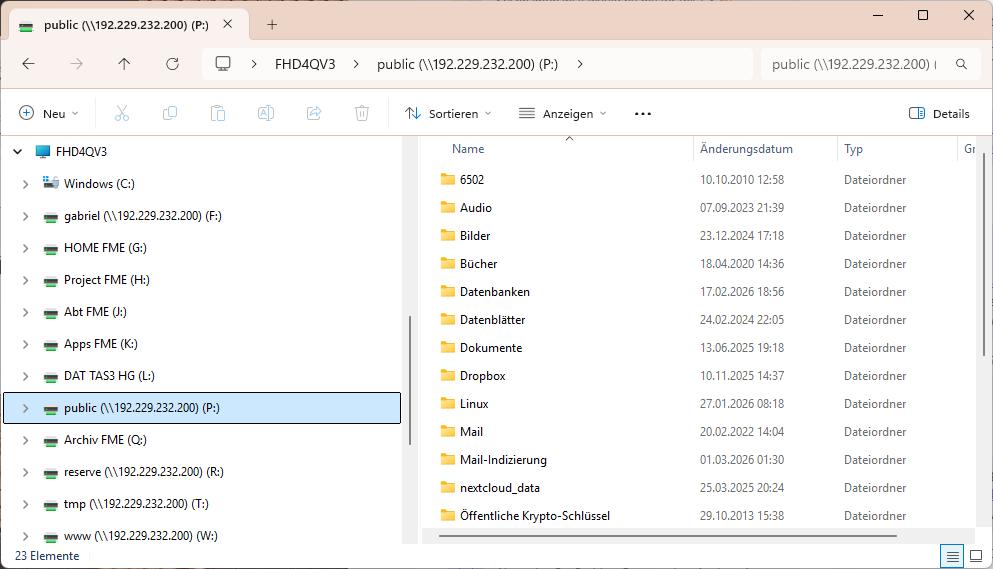993x569 pixels.
Task: Select the Dropbox folder
Action: coord(482,376)
